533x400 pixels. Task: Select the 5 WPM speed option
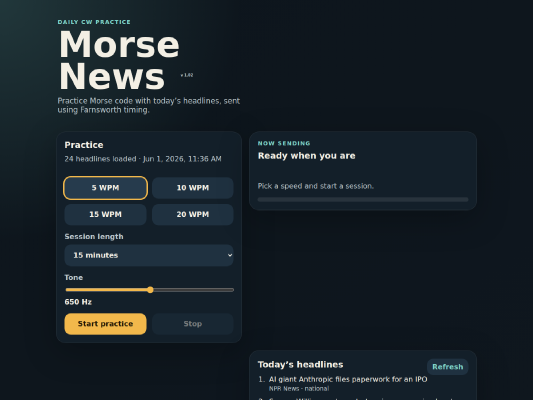[105, 188]
